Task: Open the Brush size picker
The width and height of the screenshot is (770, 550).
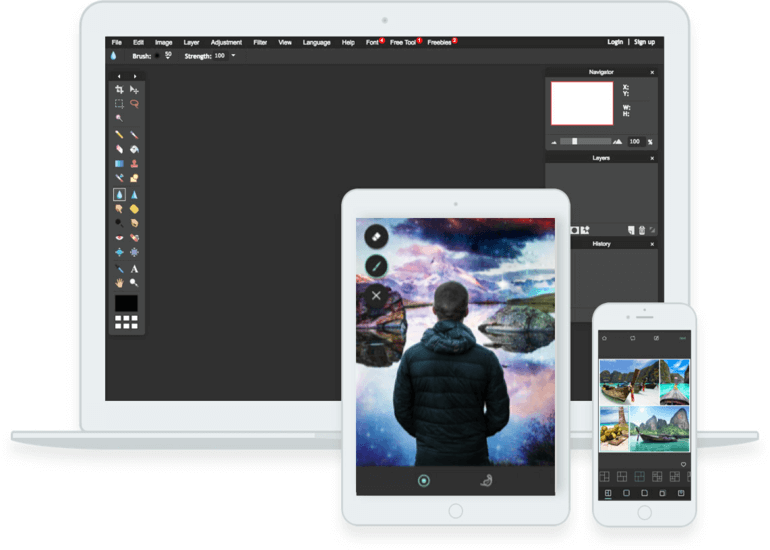Action: point(166,56)
